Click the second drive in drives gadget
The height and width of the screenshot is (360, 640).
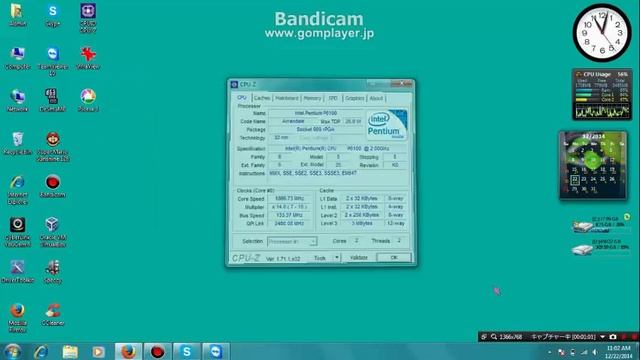(x=601, y=247)
